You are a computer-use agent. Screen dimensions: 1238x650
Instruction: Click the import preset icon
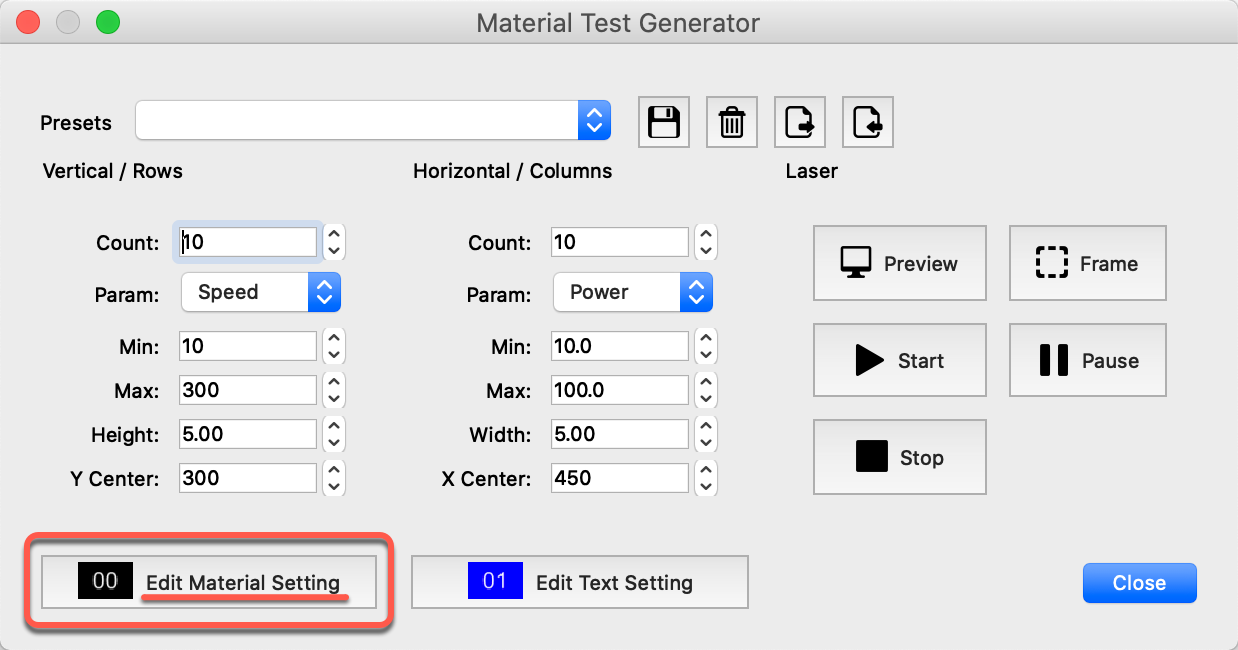[x=867, y=123]
